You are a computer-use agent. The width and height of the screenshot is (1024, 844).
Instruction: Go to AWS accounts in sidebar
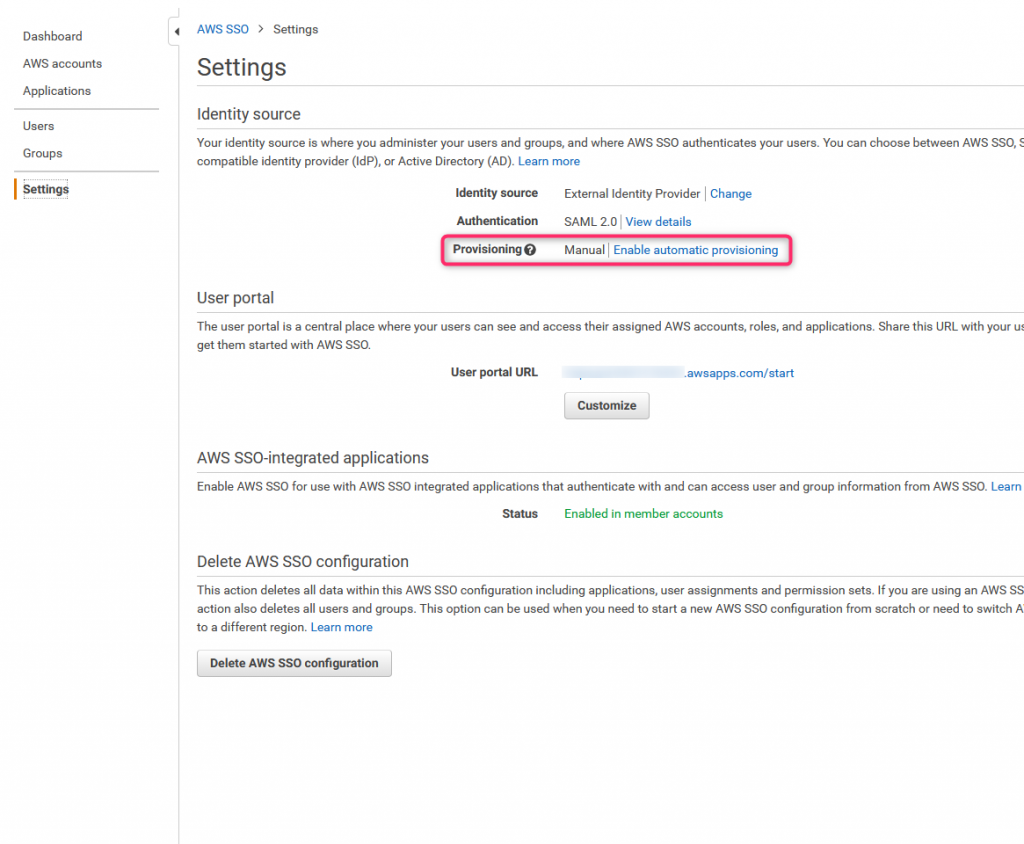(62, 63)
